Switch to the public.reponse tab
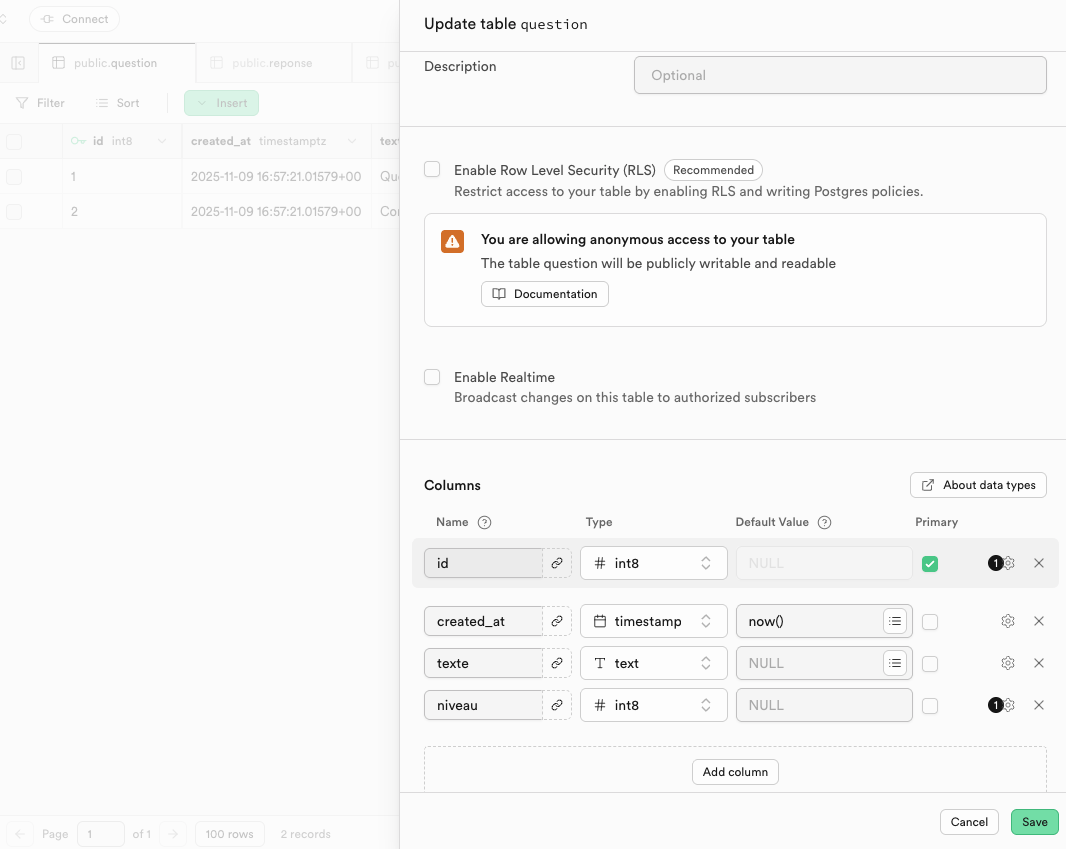1066x849 pixels. (272, 63)
